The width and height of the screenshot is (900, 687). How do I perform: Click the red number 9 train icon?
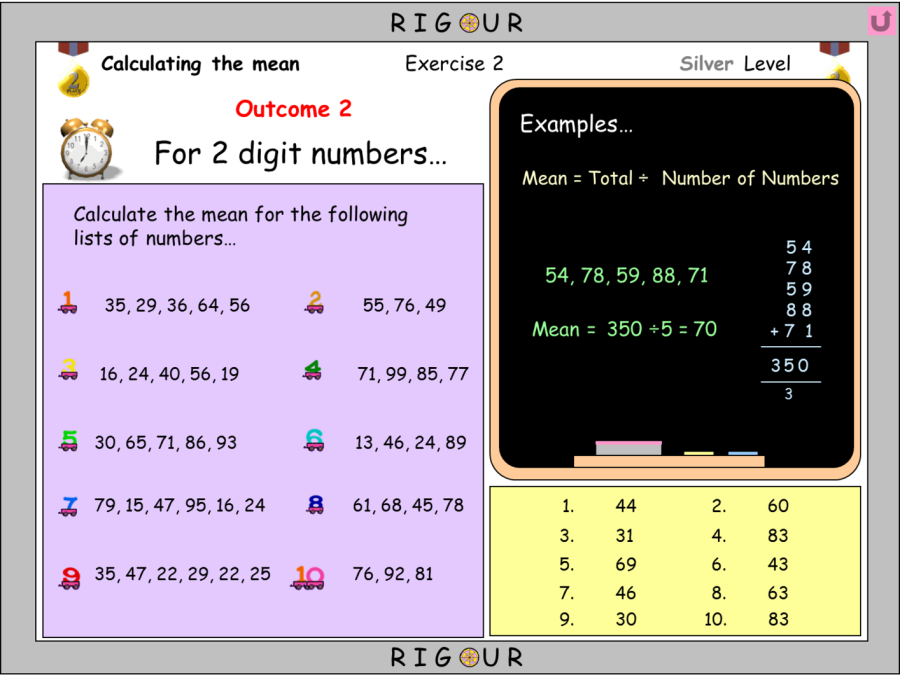(69, 576)
